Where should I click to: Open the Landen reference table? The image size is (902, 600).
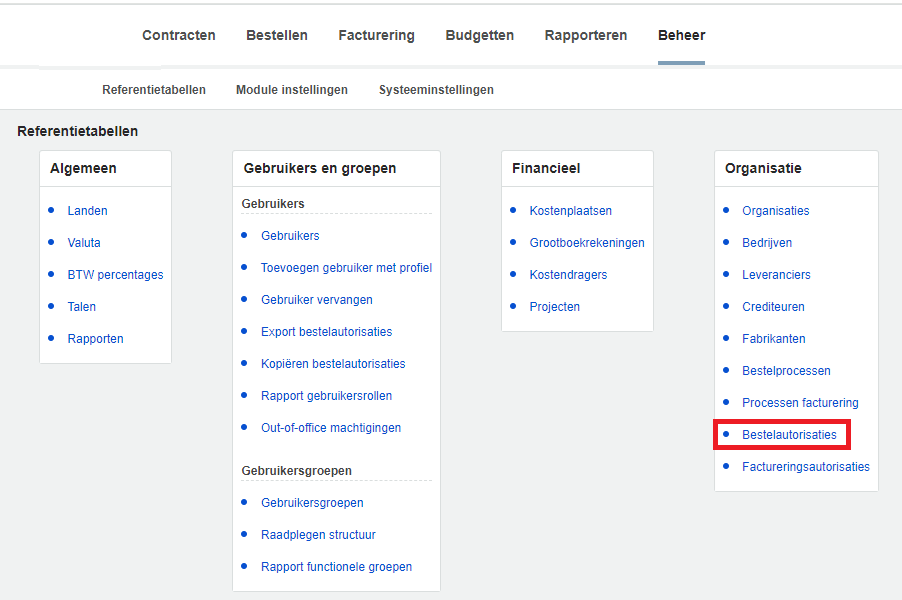[x=87, y=211]
